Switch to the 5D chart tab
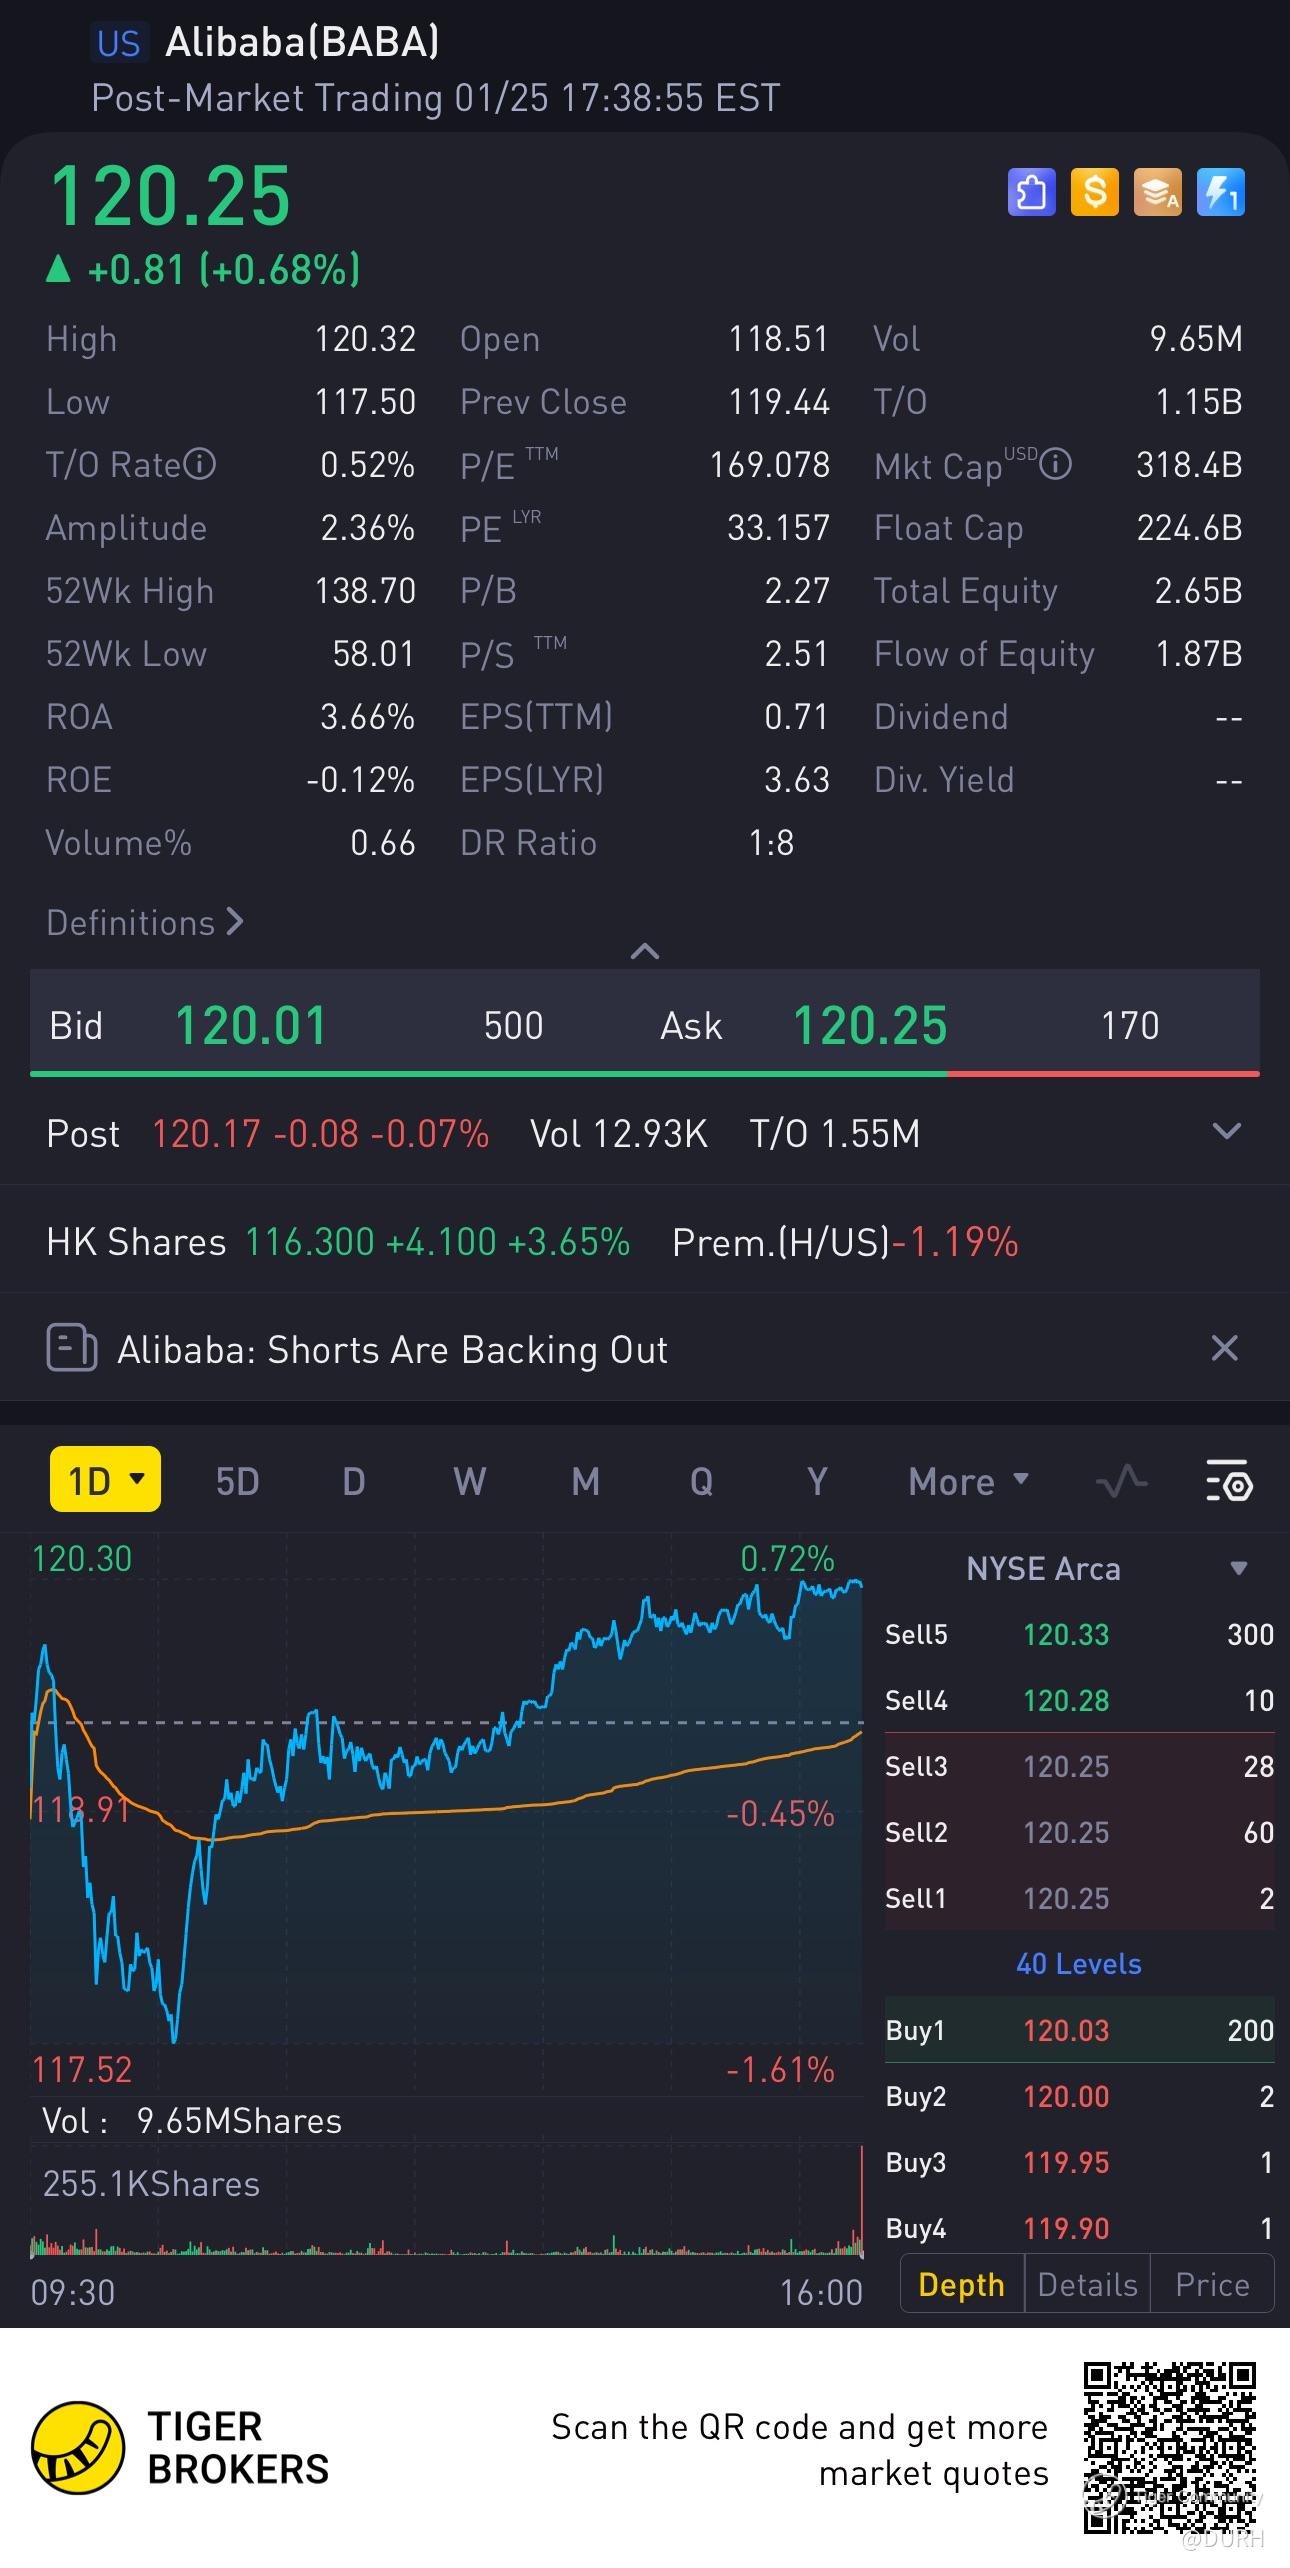 pos(237,1481)
